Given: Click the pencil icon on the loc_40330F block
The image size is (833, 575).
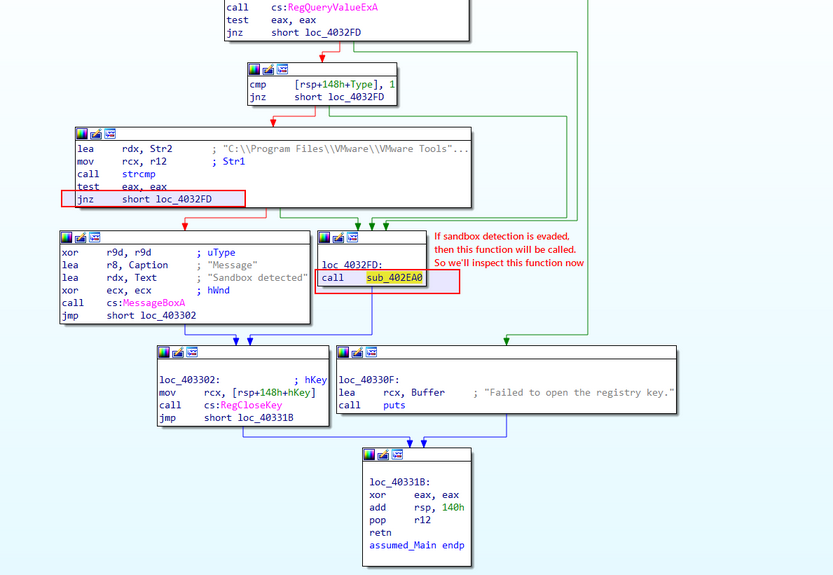Looking at the screenshot, I should point(358,352).
